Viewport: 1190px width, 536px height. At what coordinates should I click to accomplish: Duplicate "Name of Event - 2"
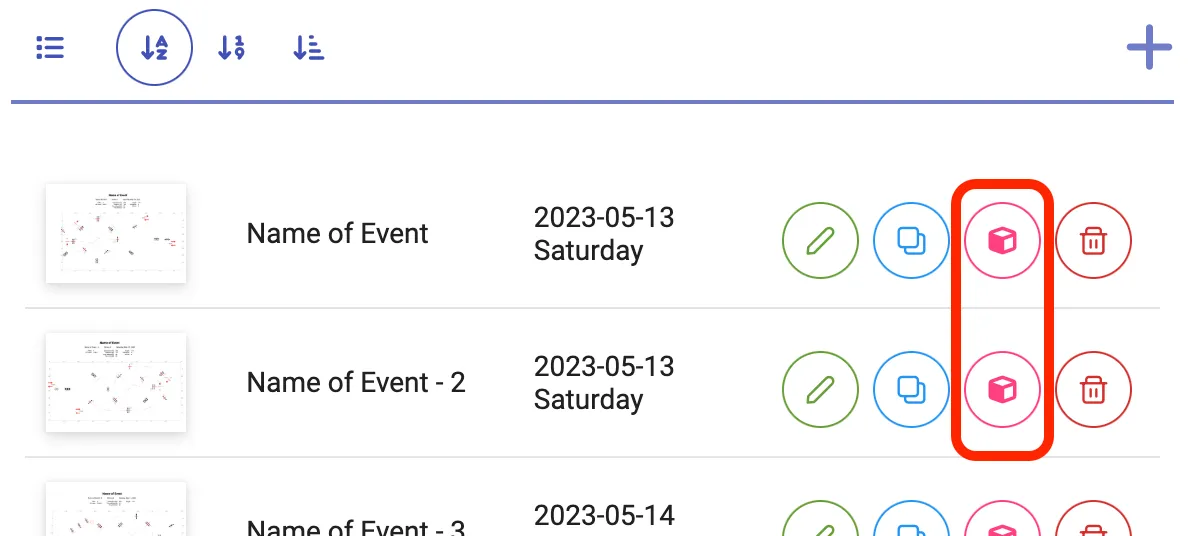tap(911, 389)
